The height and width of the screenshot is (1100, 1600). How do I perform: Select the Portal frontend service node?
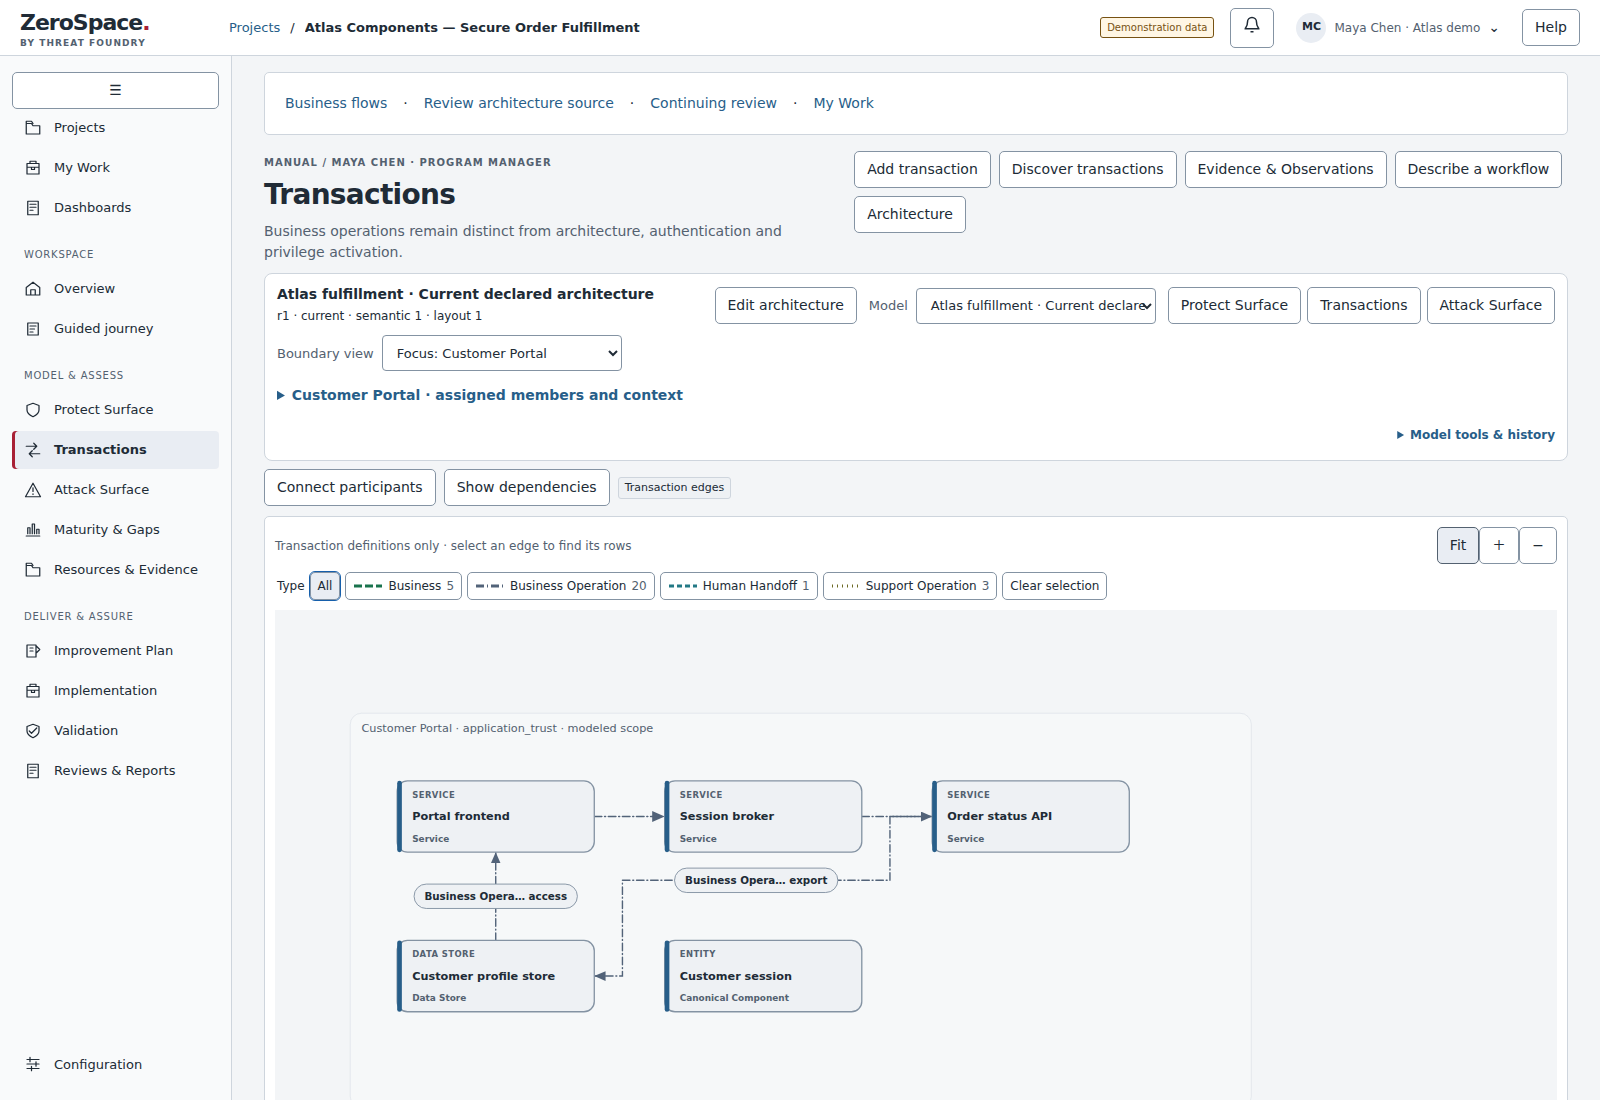click(x=496, y=817)
